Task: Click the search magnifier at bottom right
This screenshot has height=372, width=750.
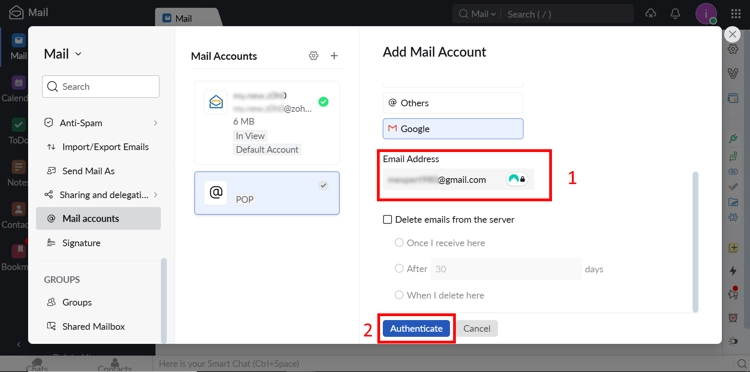Action: click(x=741, y=365)
